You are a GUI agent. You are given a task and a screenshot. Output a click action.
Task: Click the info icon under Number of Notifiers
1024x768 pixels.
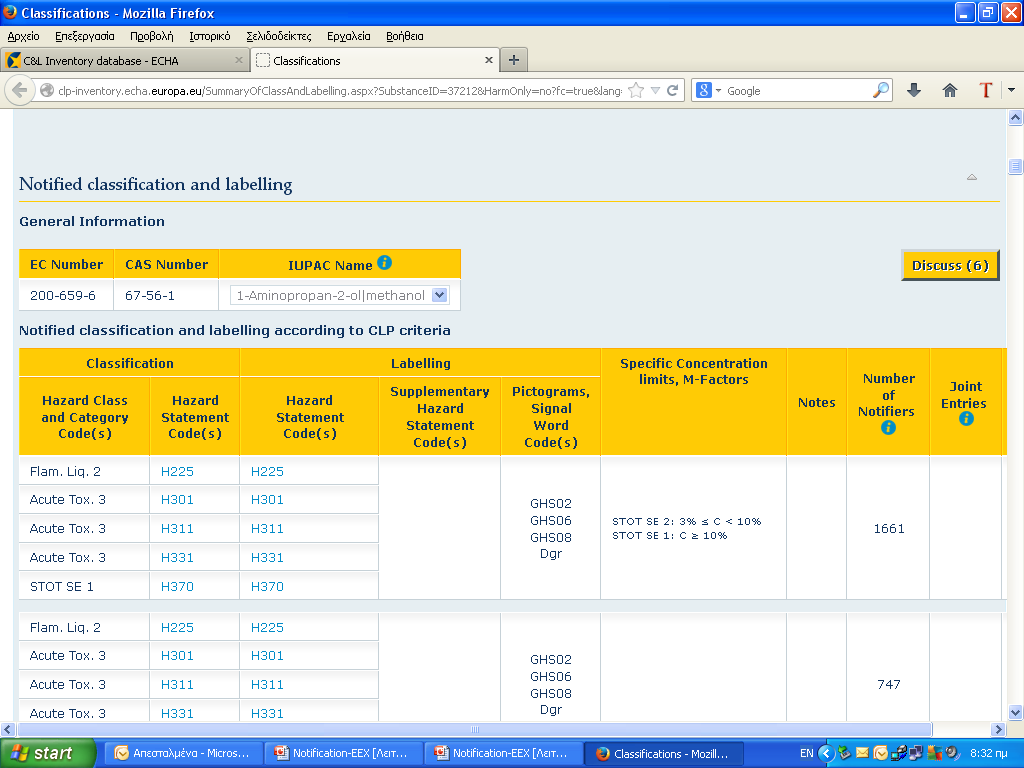(x=888, y=428)
